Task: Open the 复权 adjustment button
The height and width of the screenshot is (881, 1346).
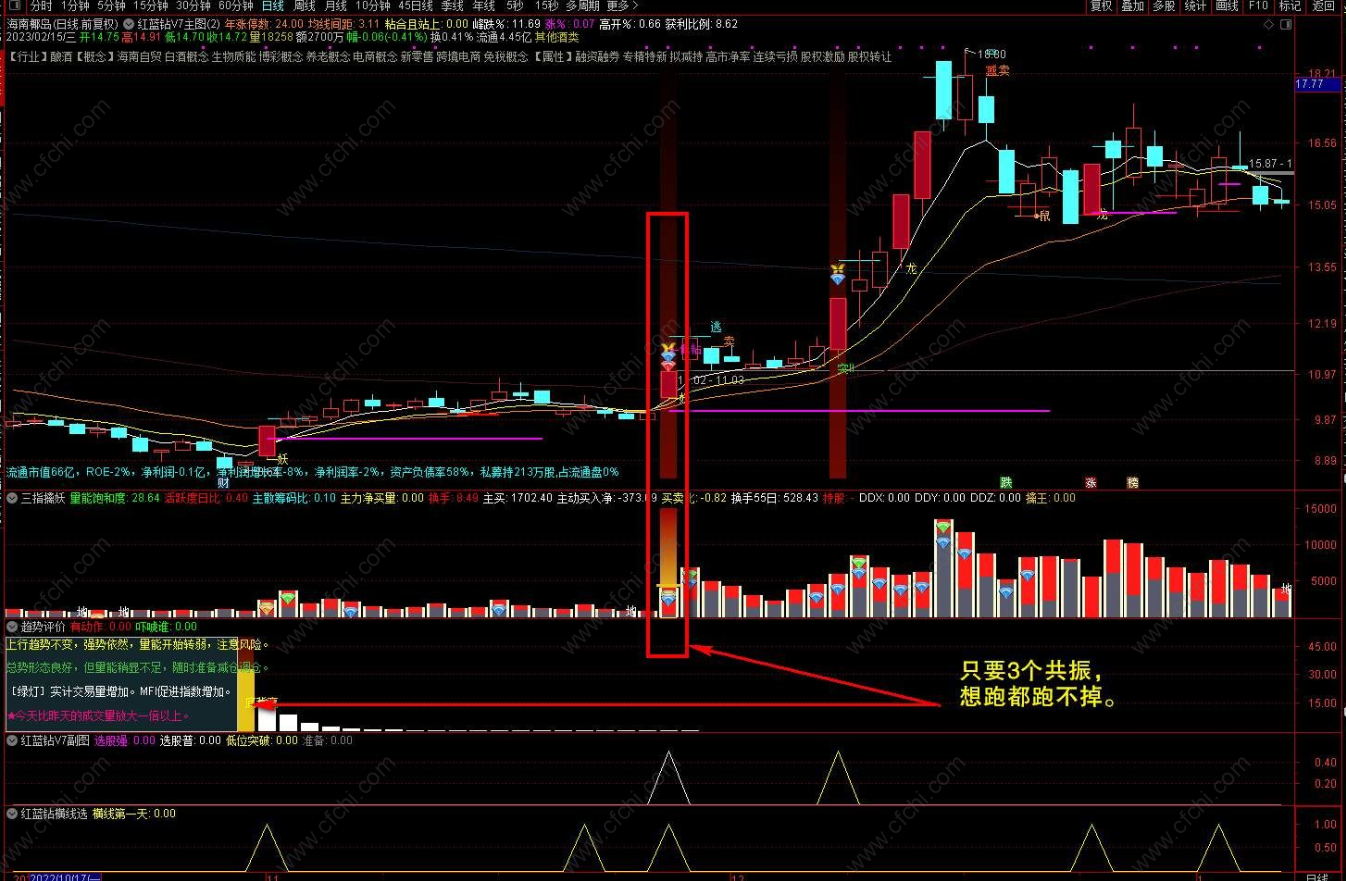Action: pos(1101,6)
